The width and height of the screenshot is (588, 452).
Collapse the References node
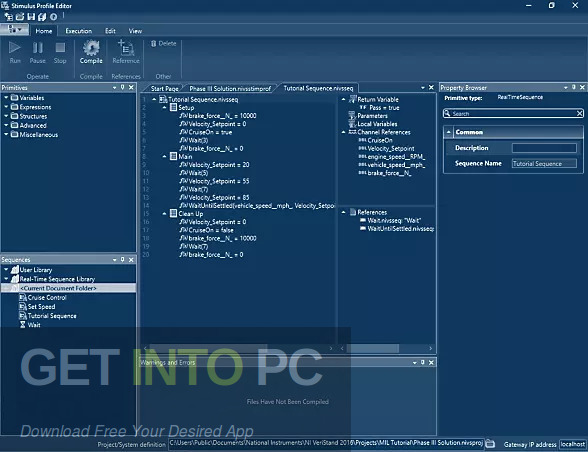coord(344,212)
